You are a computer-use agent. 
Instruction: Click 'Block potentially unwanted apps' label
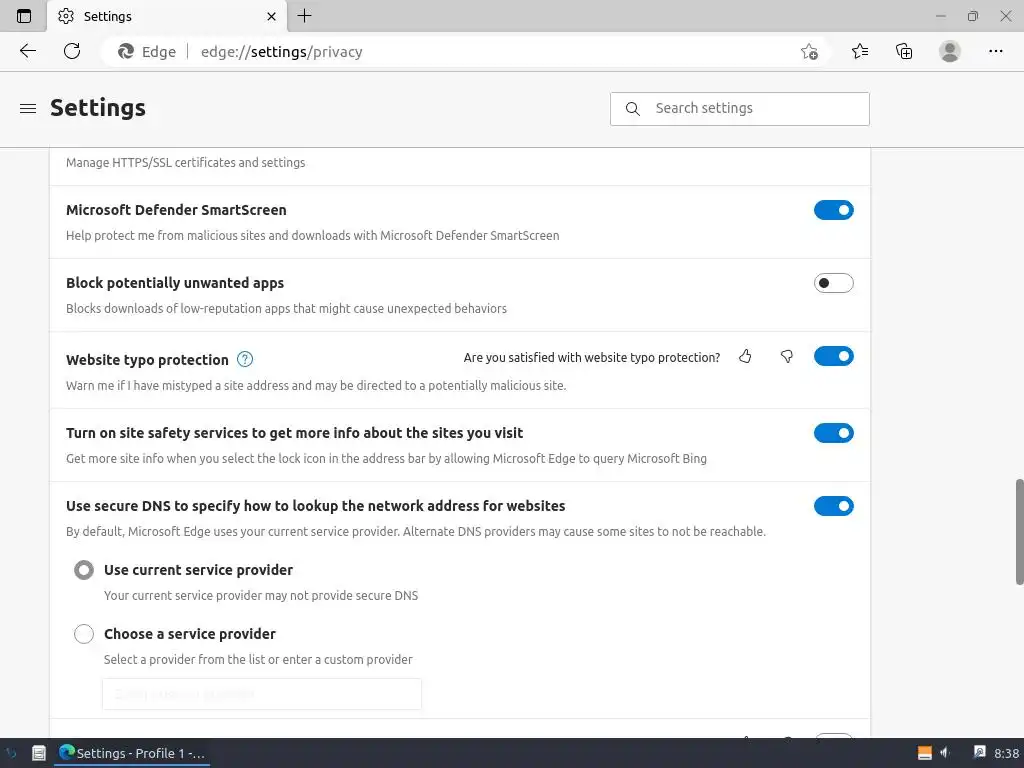click(175, 283)
